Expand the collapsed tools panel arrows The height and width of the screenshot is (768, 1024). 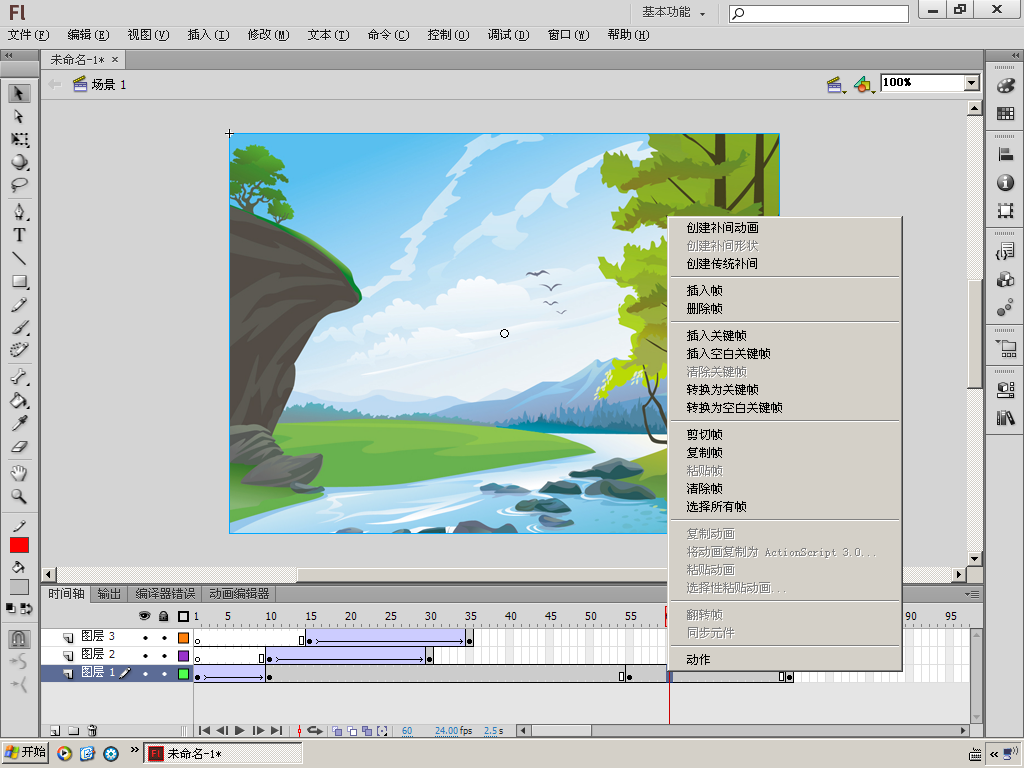(9, 56)
